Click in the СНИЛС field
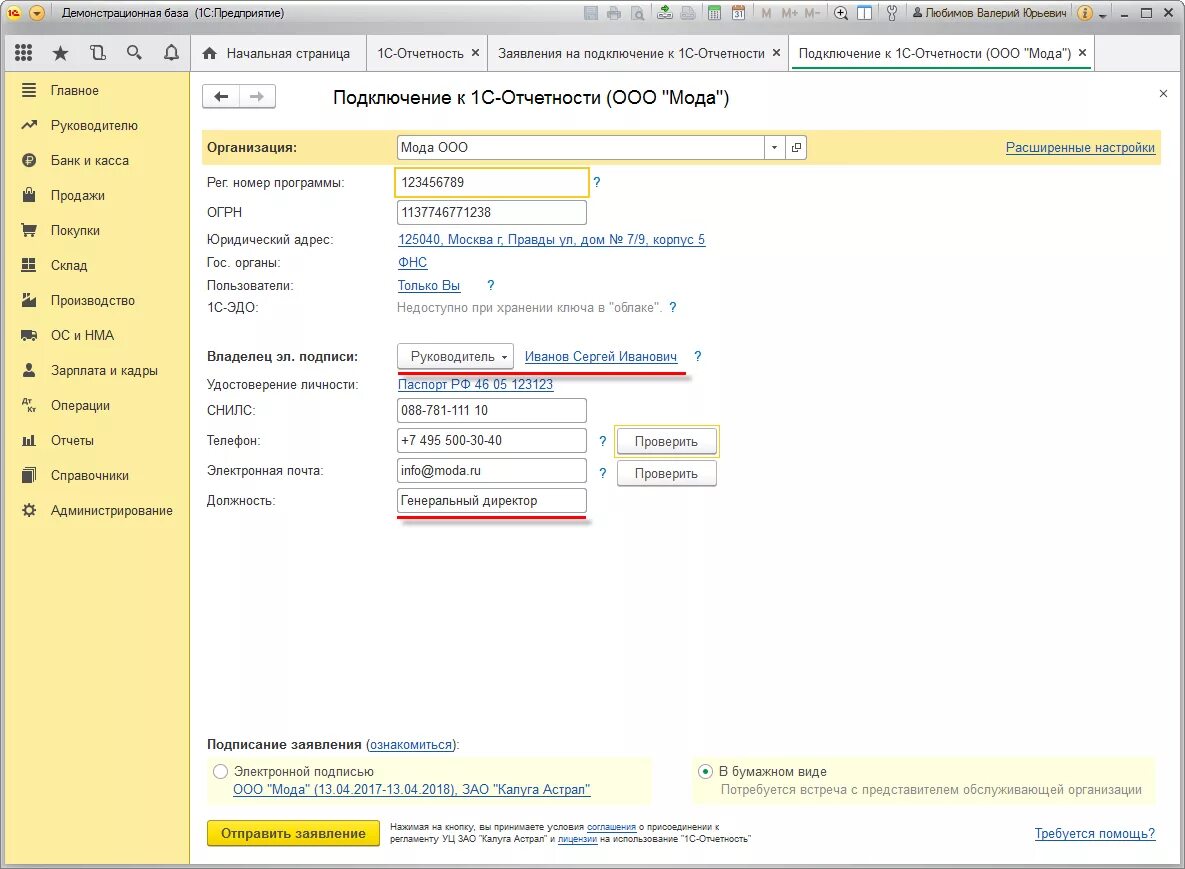The height and width of the screenshot is (869, 1185). tap(491, 410)
